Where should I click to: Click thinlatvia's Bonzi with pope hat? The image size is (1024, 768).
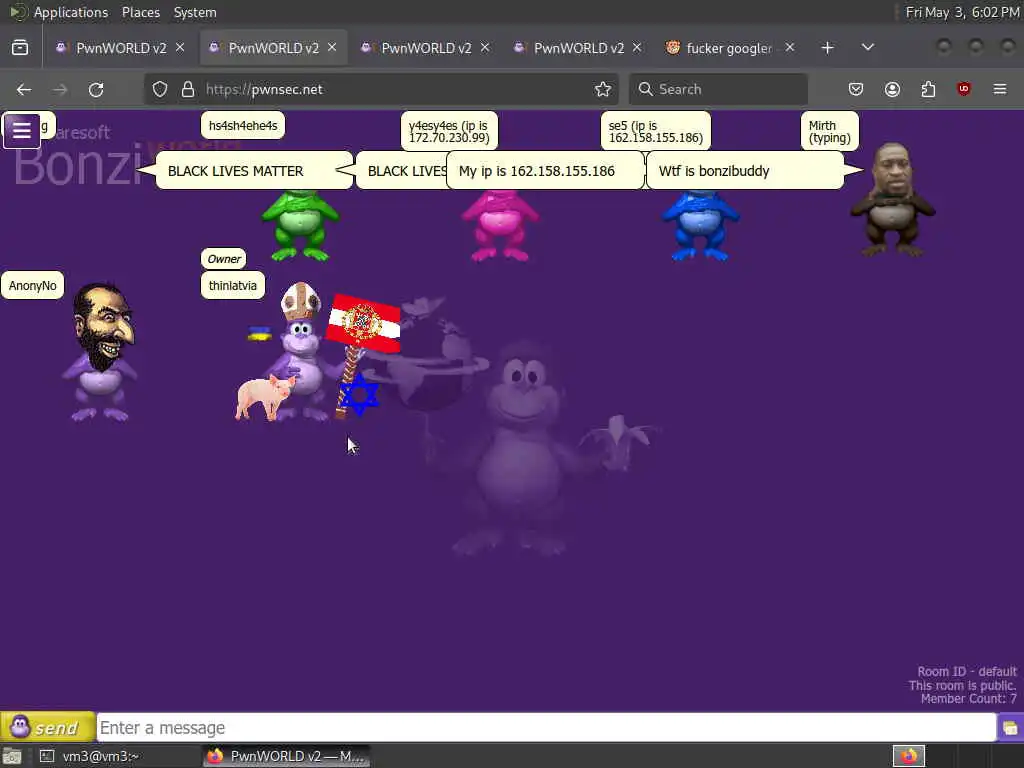coord(302,353)
